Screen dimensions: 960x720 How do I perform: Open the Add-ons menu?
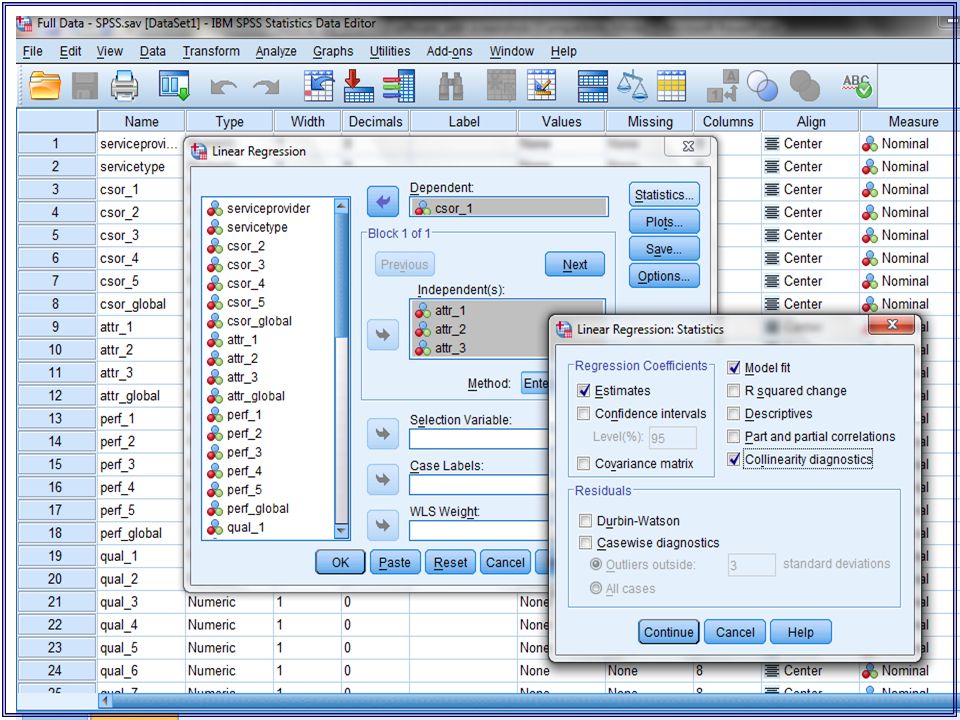(449, 51)
